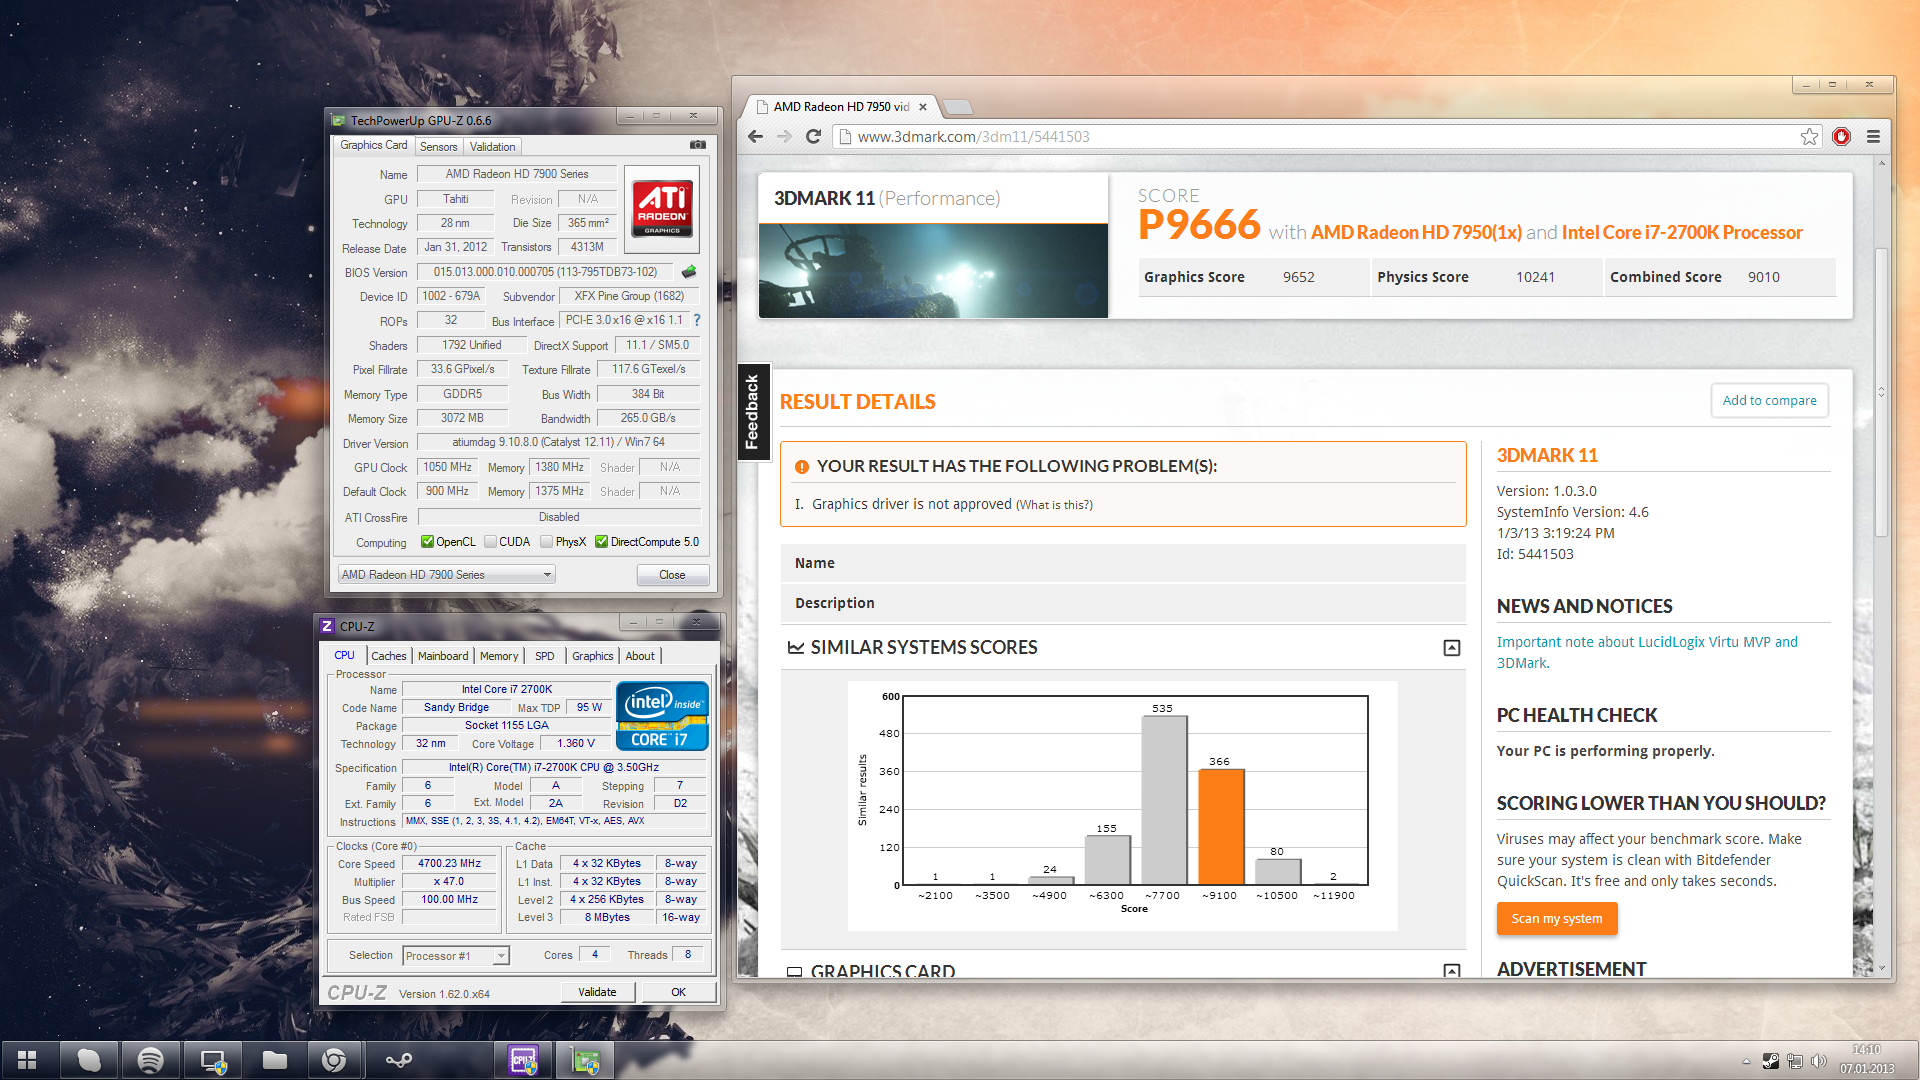Click the Scan my system button
This screenshot has width=1920, height=1080.
(1556, 918)
